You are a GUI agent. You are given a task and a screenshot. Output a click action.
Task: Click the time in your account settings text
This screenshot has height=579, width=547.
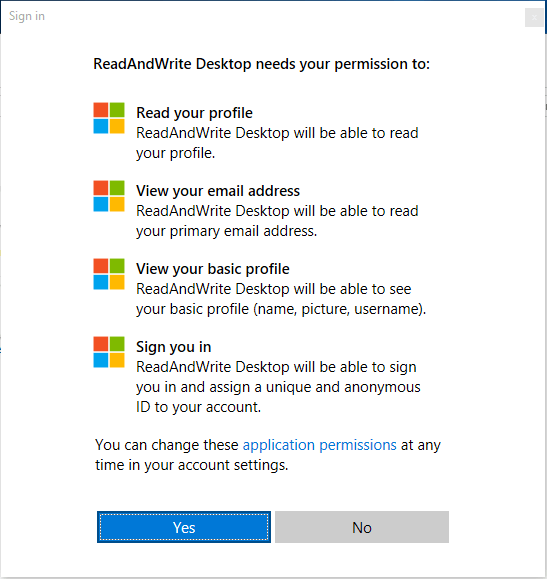[192, 465]
